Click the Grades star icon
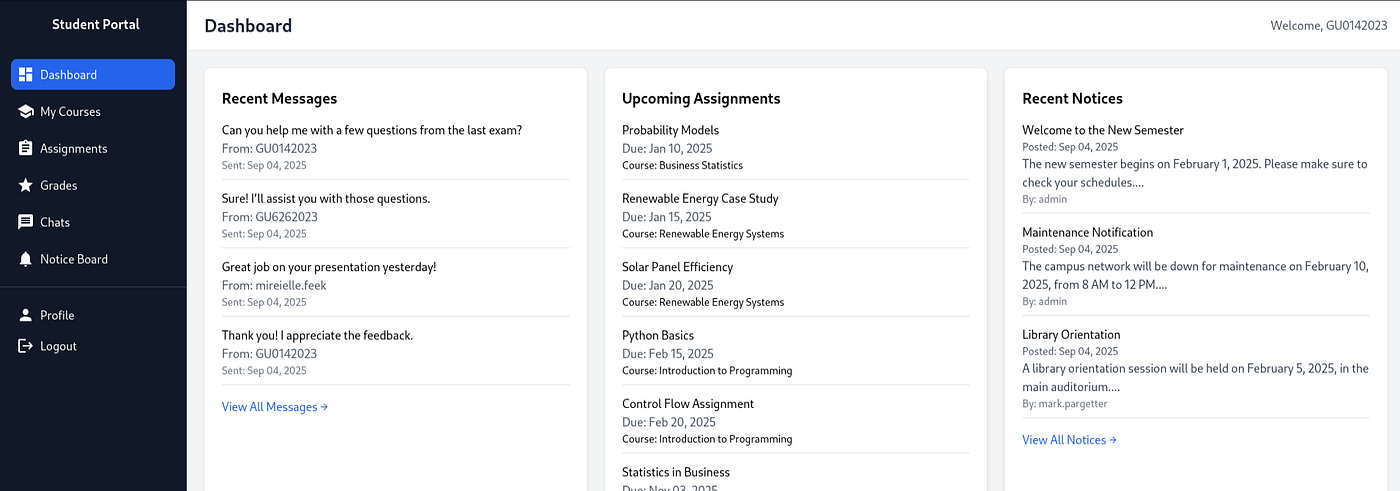This screenshot has height=491, width=1400. [x=26, y=186]
